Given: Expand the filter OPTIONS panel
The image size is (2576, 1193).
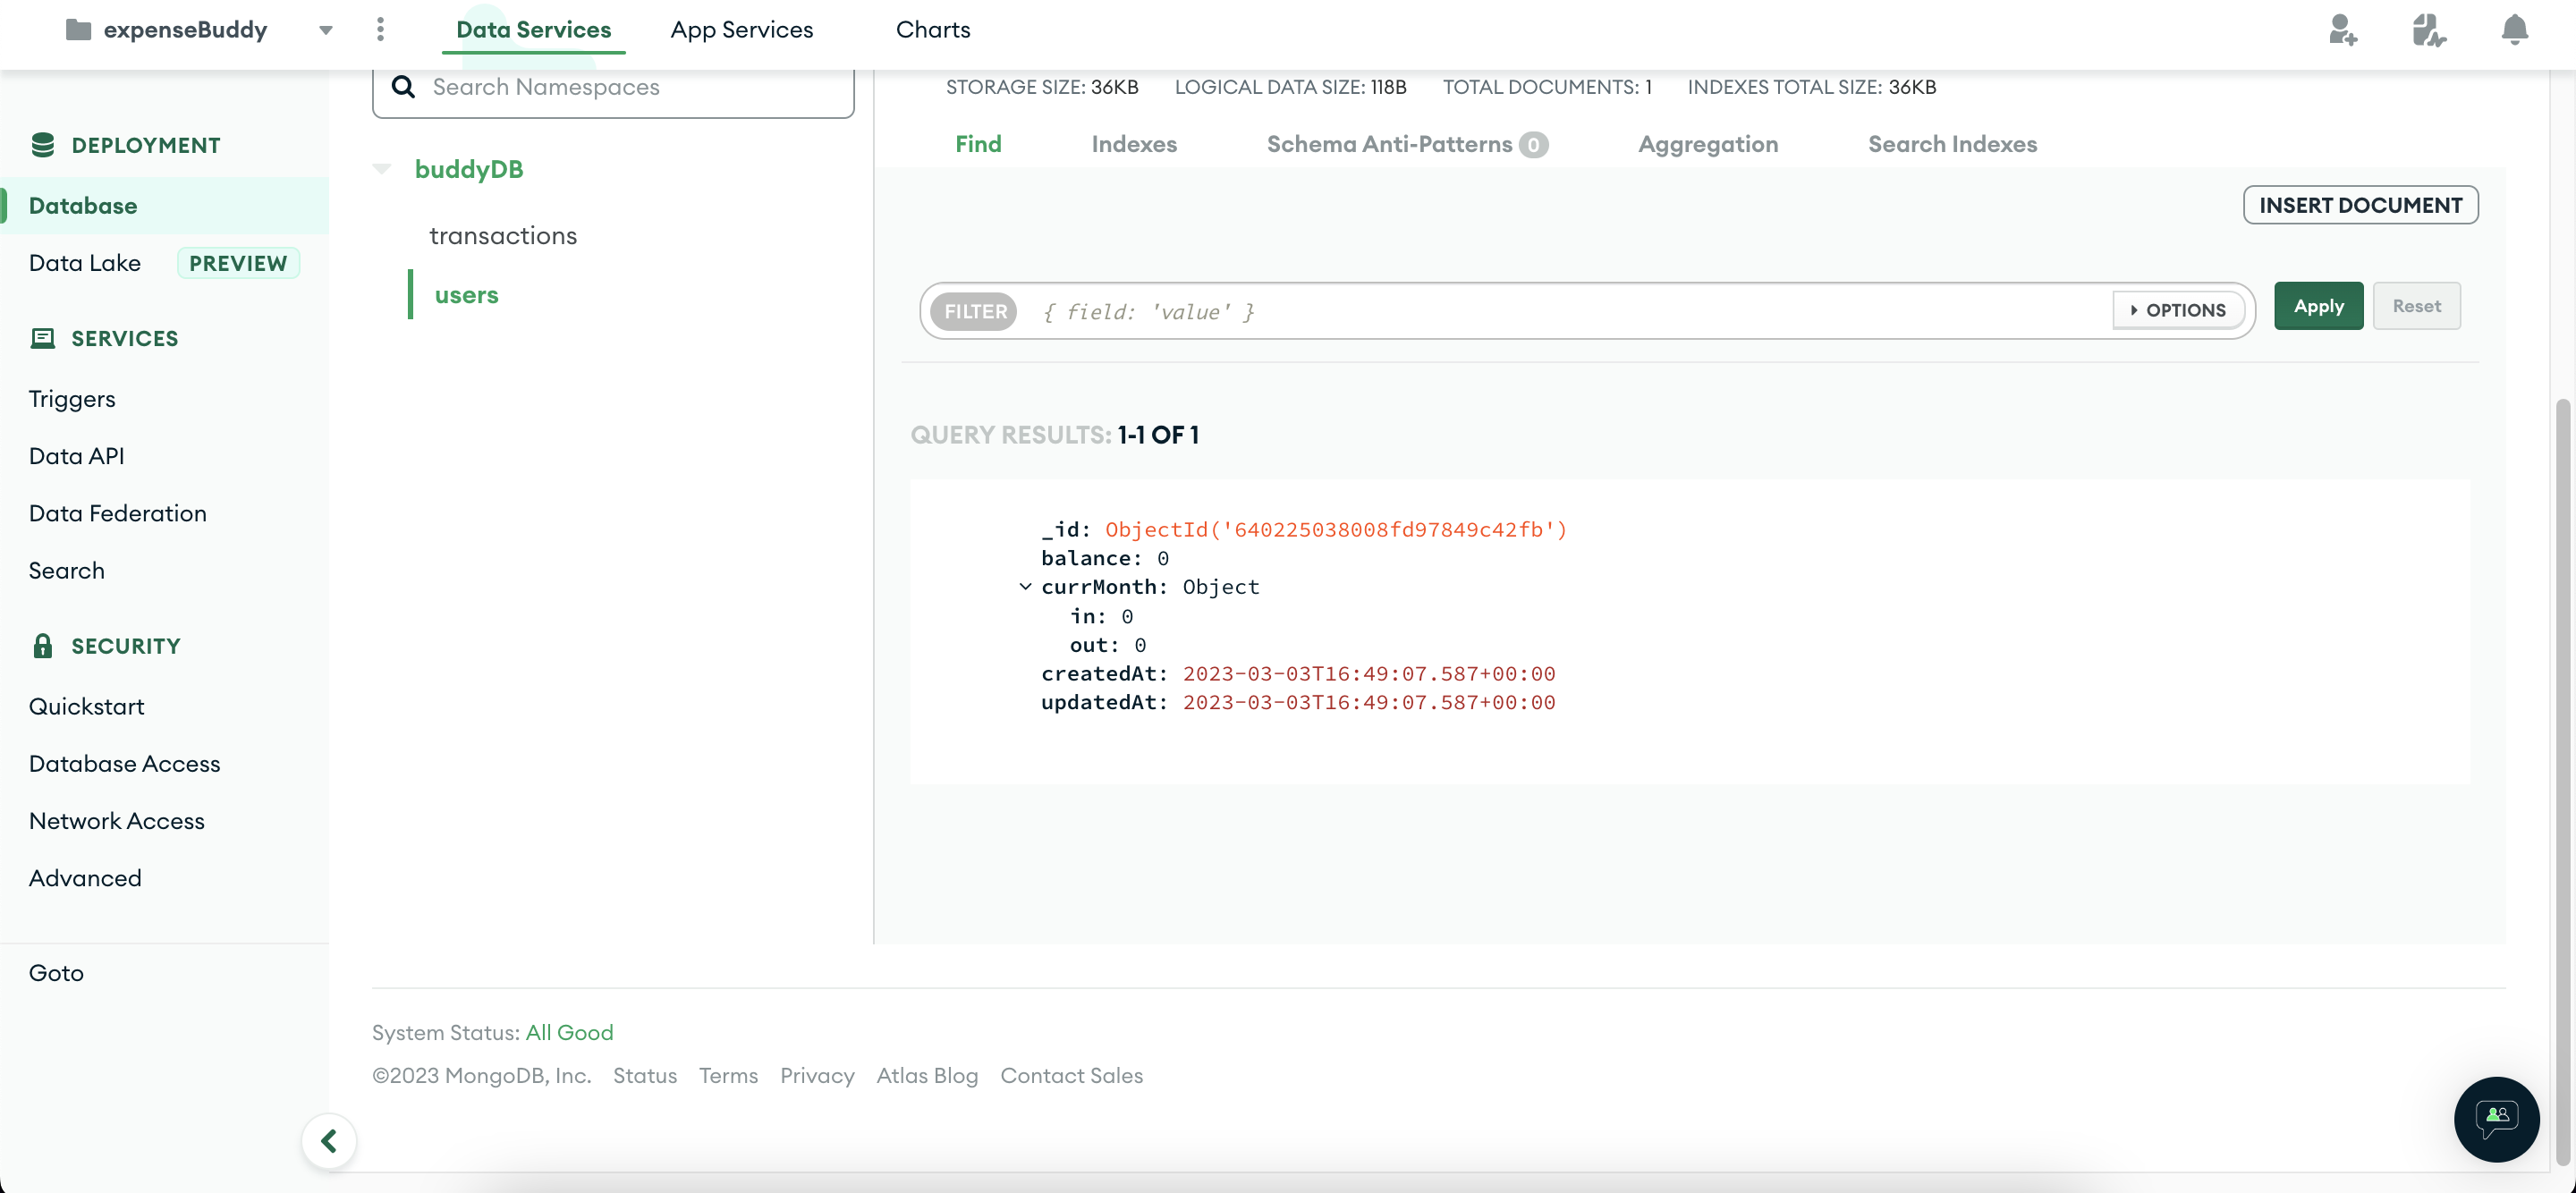Looking at the screenshot, I should [2178, 310].
